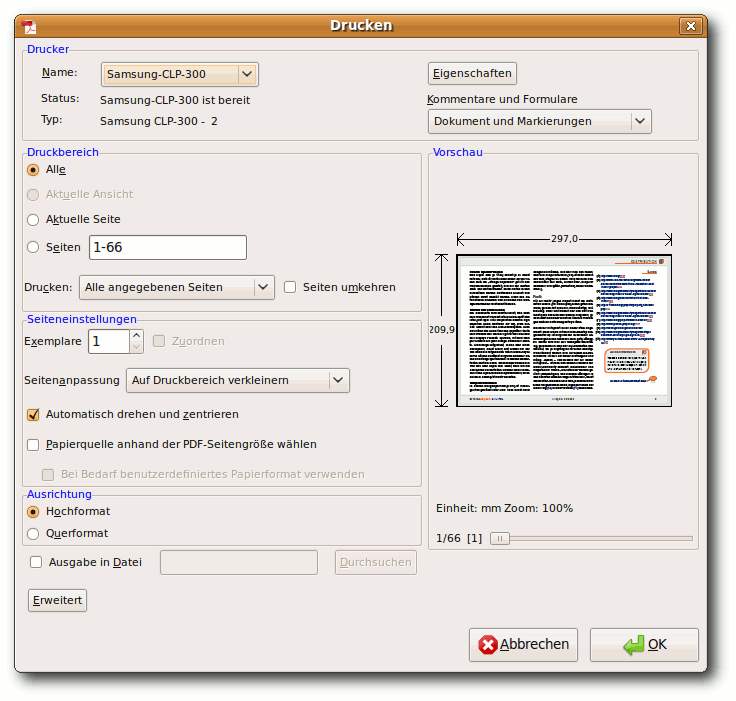Viewport: 736px width, 701px height.
Task: Click the Eigenschaften button
Action: coord(472,73)
